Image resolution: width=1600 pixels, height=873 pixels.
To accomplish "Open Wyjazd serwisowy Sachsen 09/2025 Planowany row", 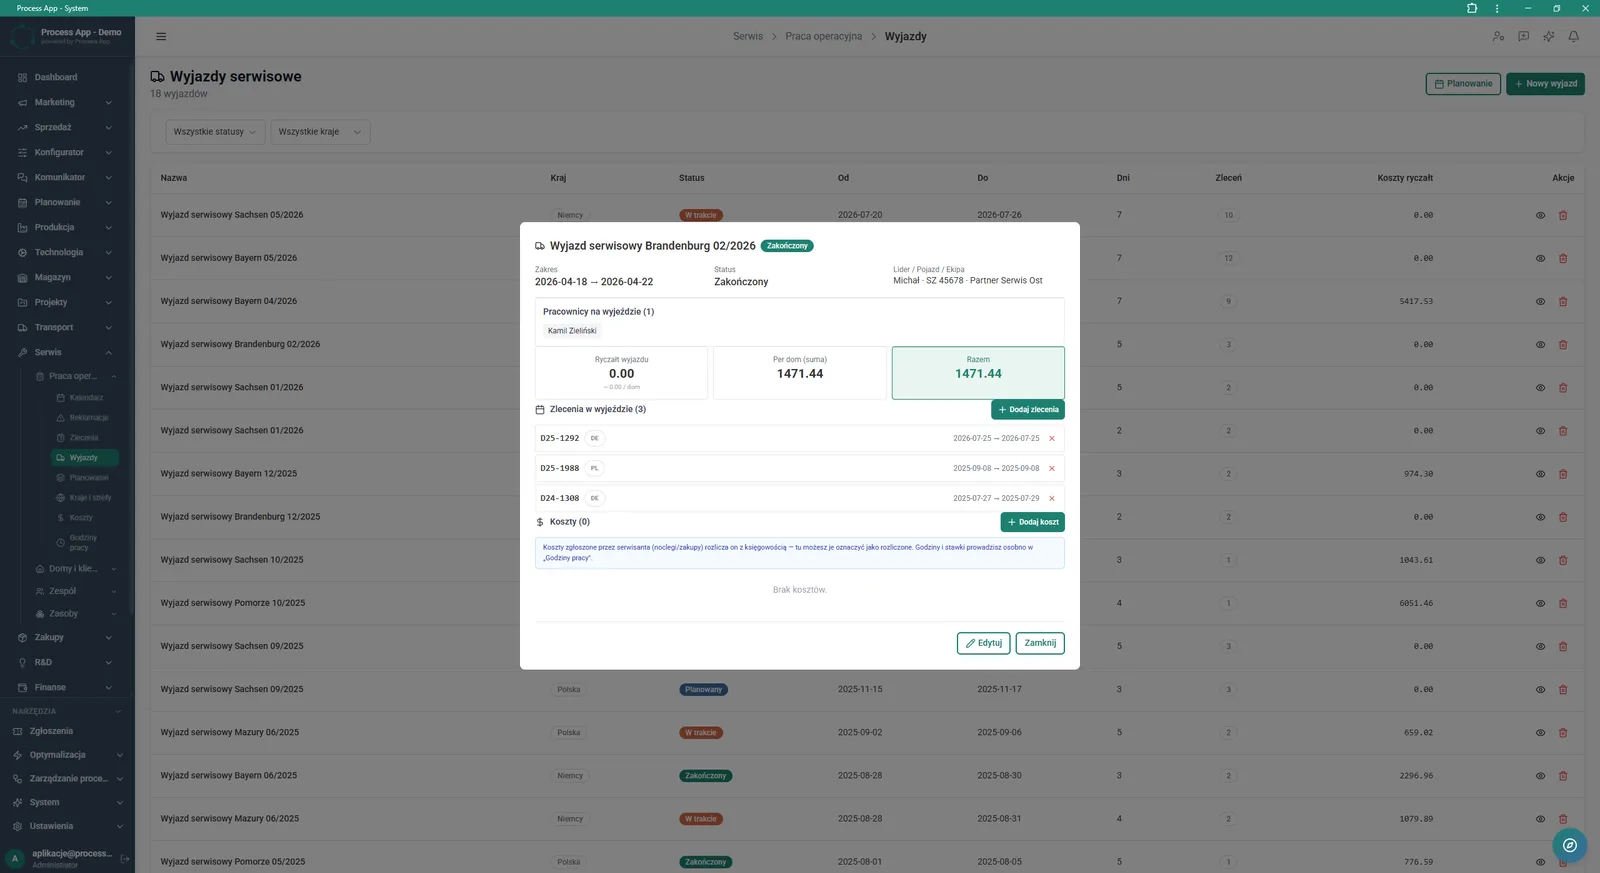I will [867, 690].
